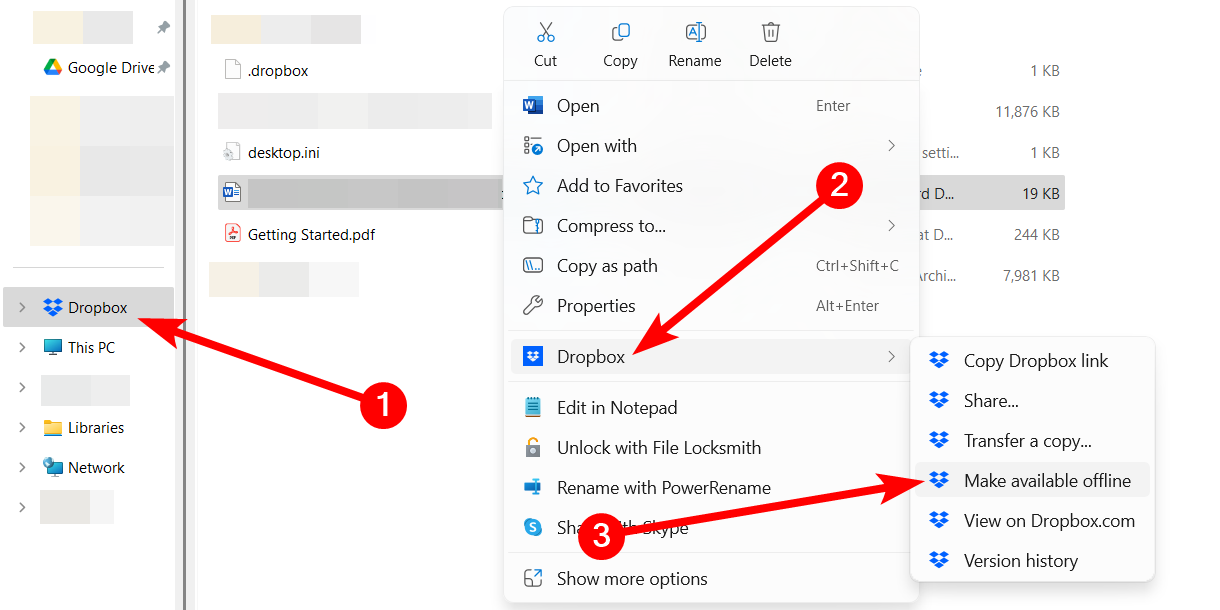Select the desktop.ini file name
1220x610 pixels.
point(284,153)
